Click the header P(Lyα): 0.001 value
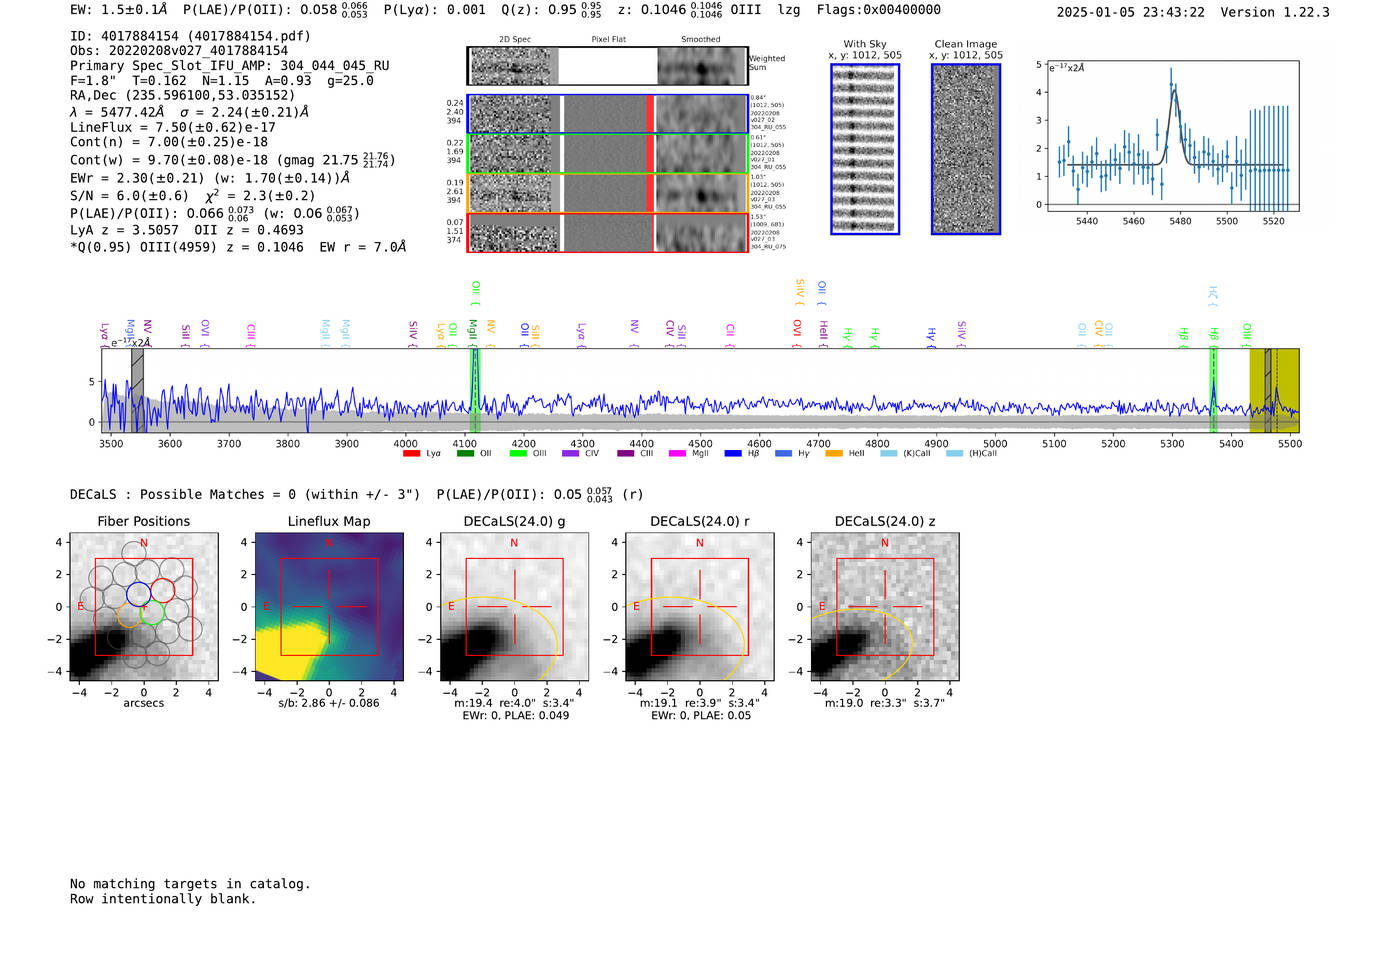The height and width of the screenshot is (953, 1400). (435, 10)
